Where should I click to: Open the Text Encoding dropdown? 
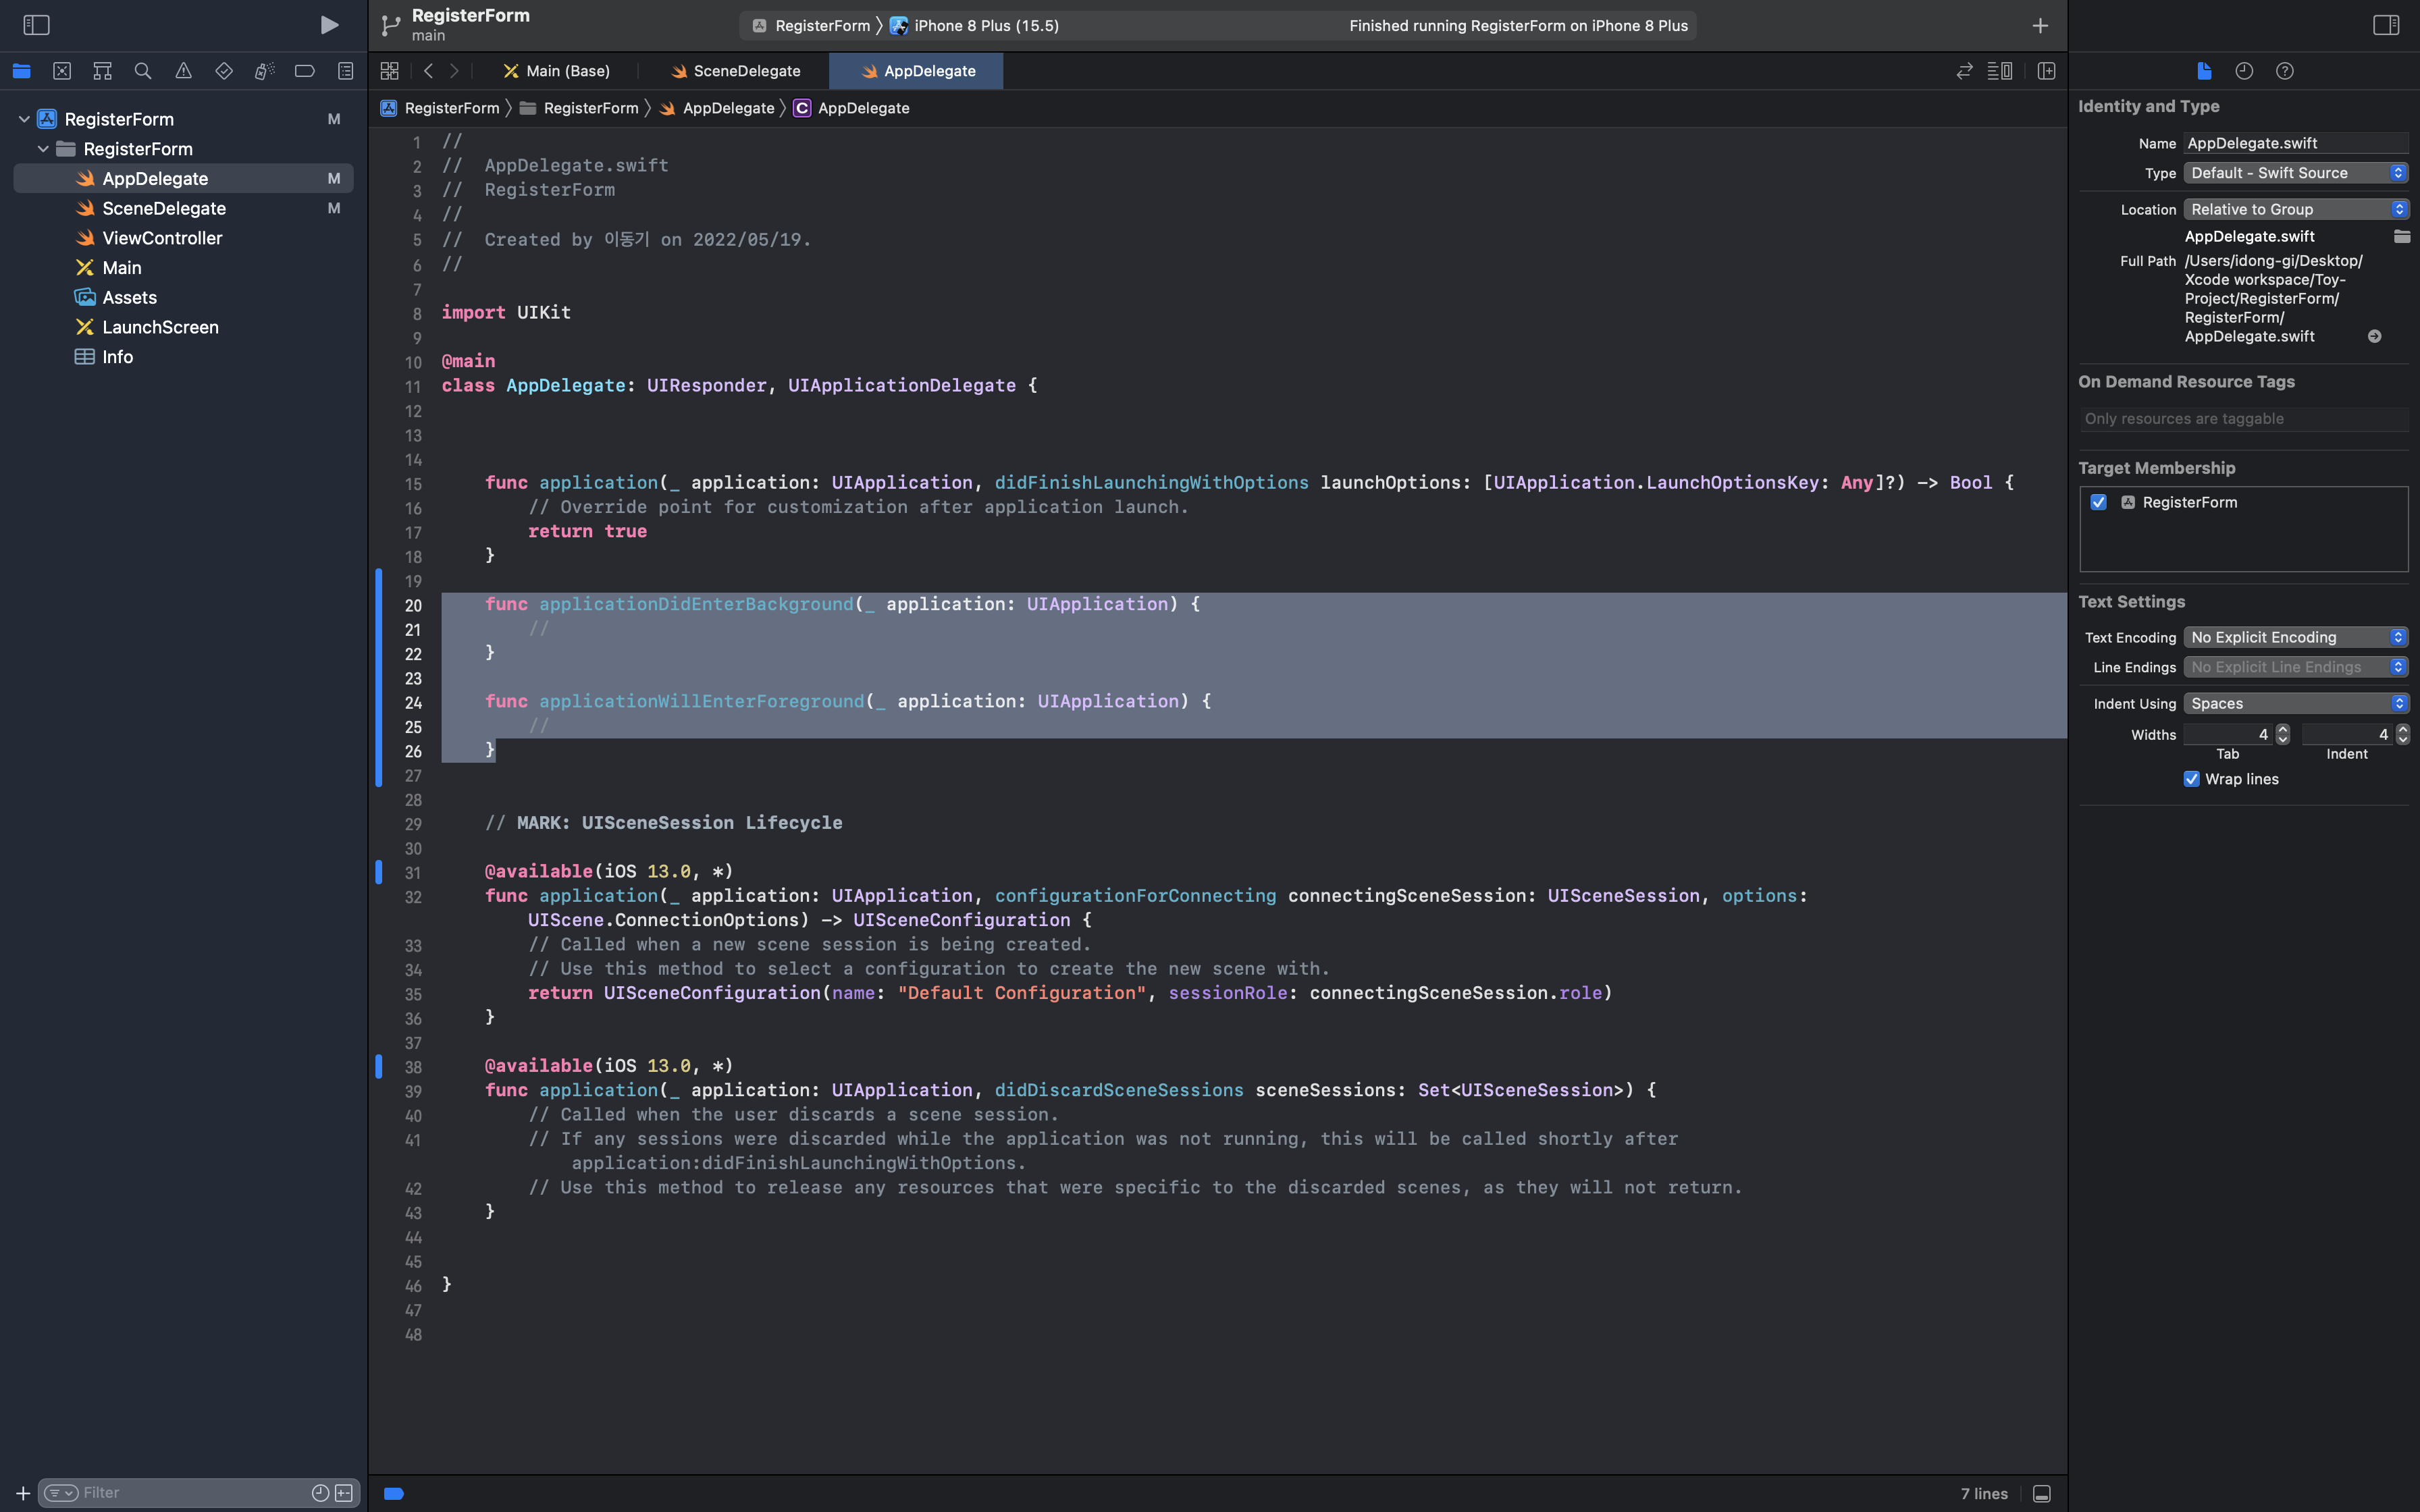2295,637
